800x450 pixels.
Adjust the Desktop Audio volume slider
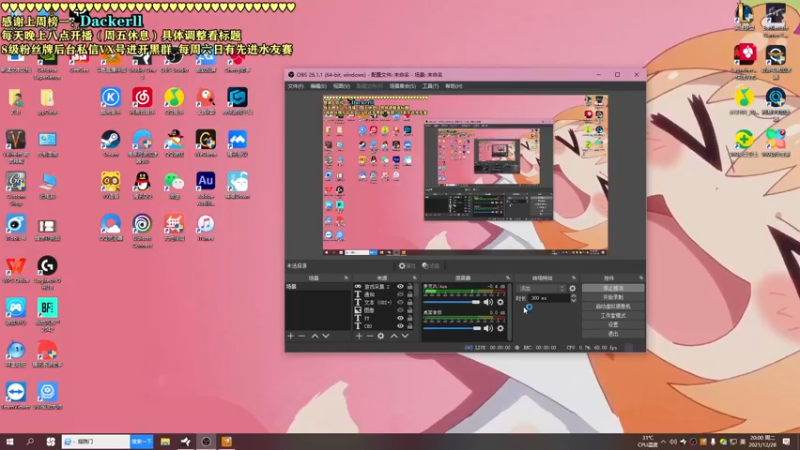coord(452,328)
